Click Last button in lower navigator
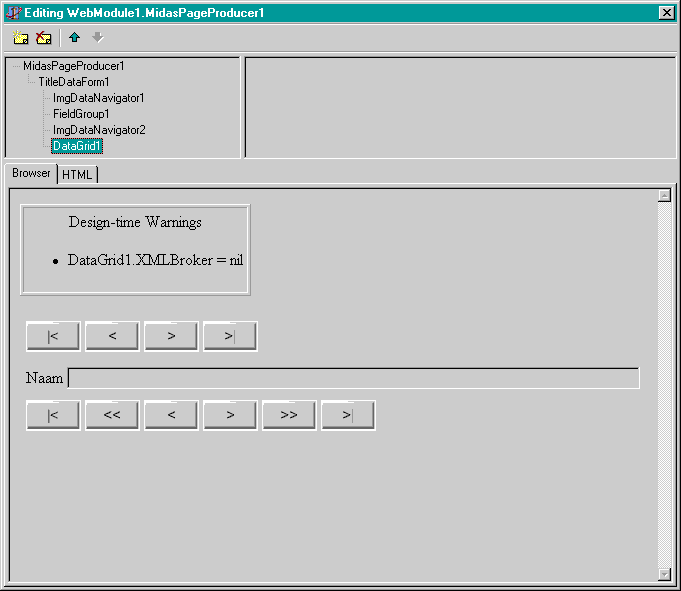The image size is (681, 591). 348,415
